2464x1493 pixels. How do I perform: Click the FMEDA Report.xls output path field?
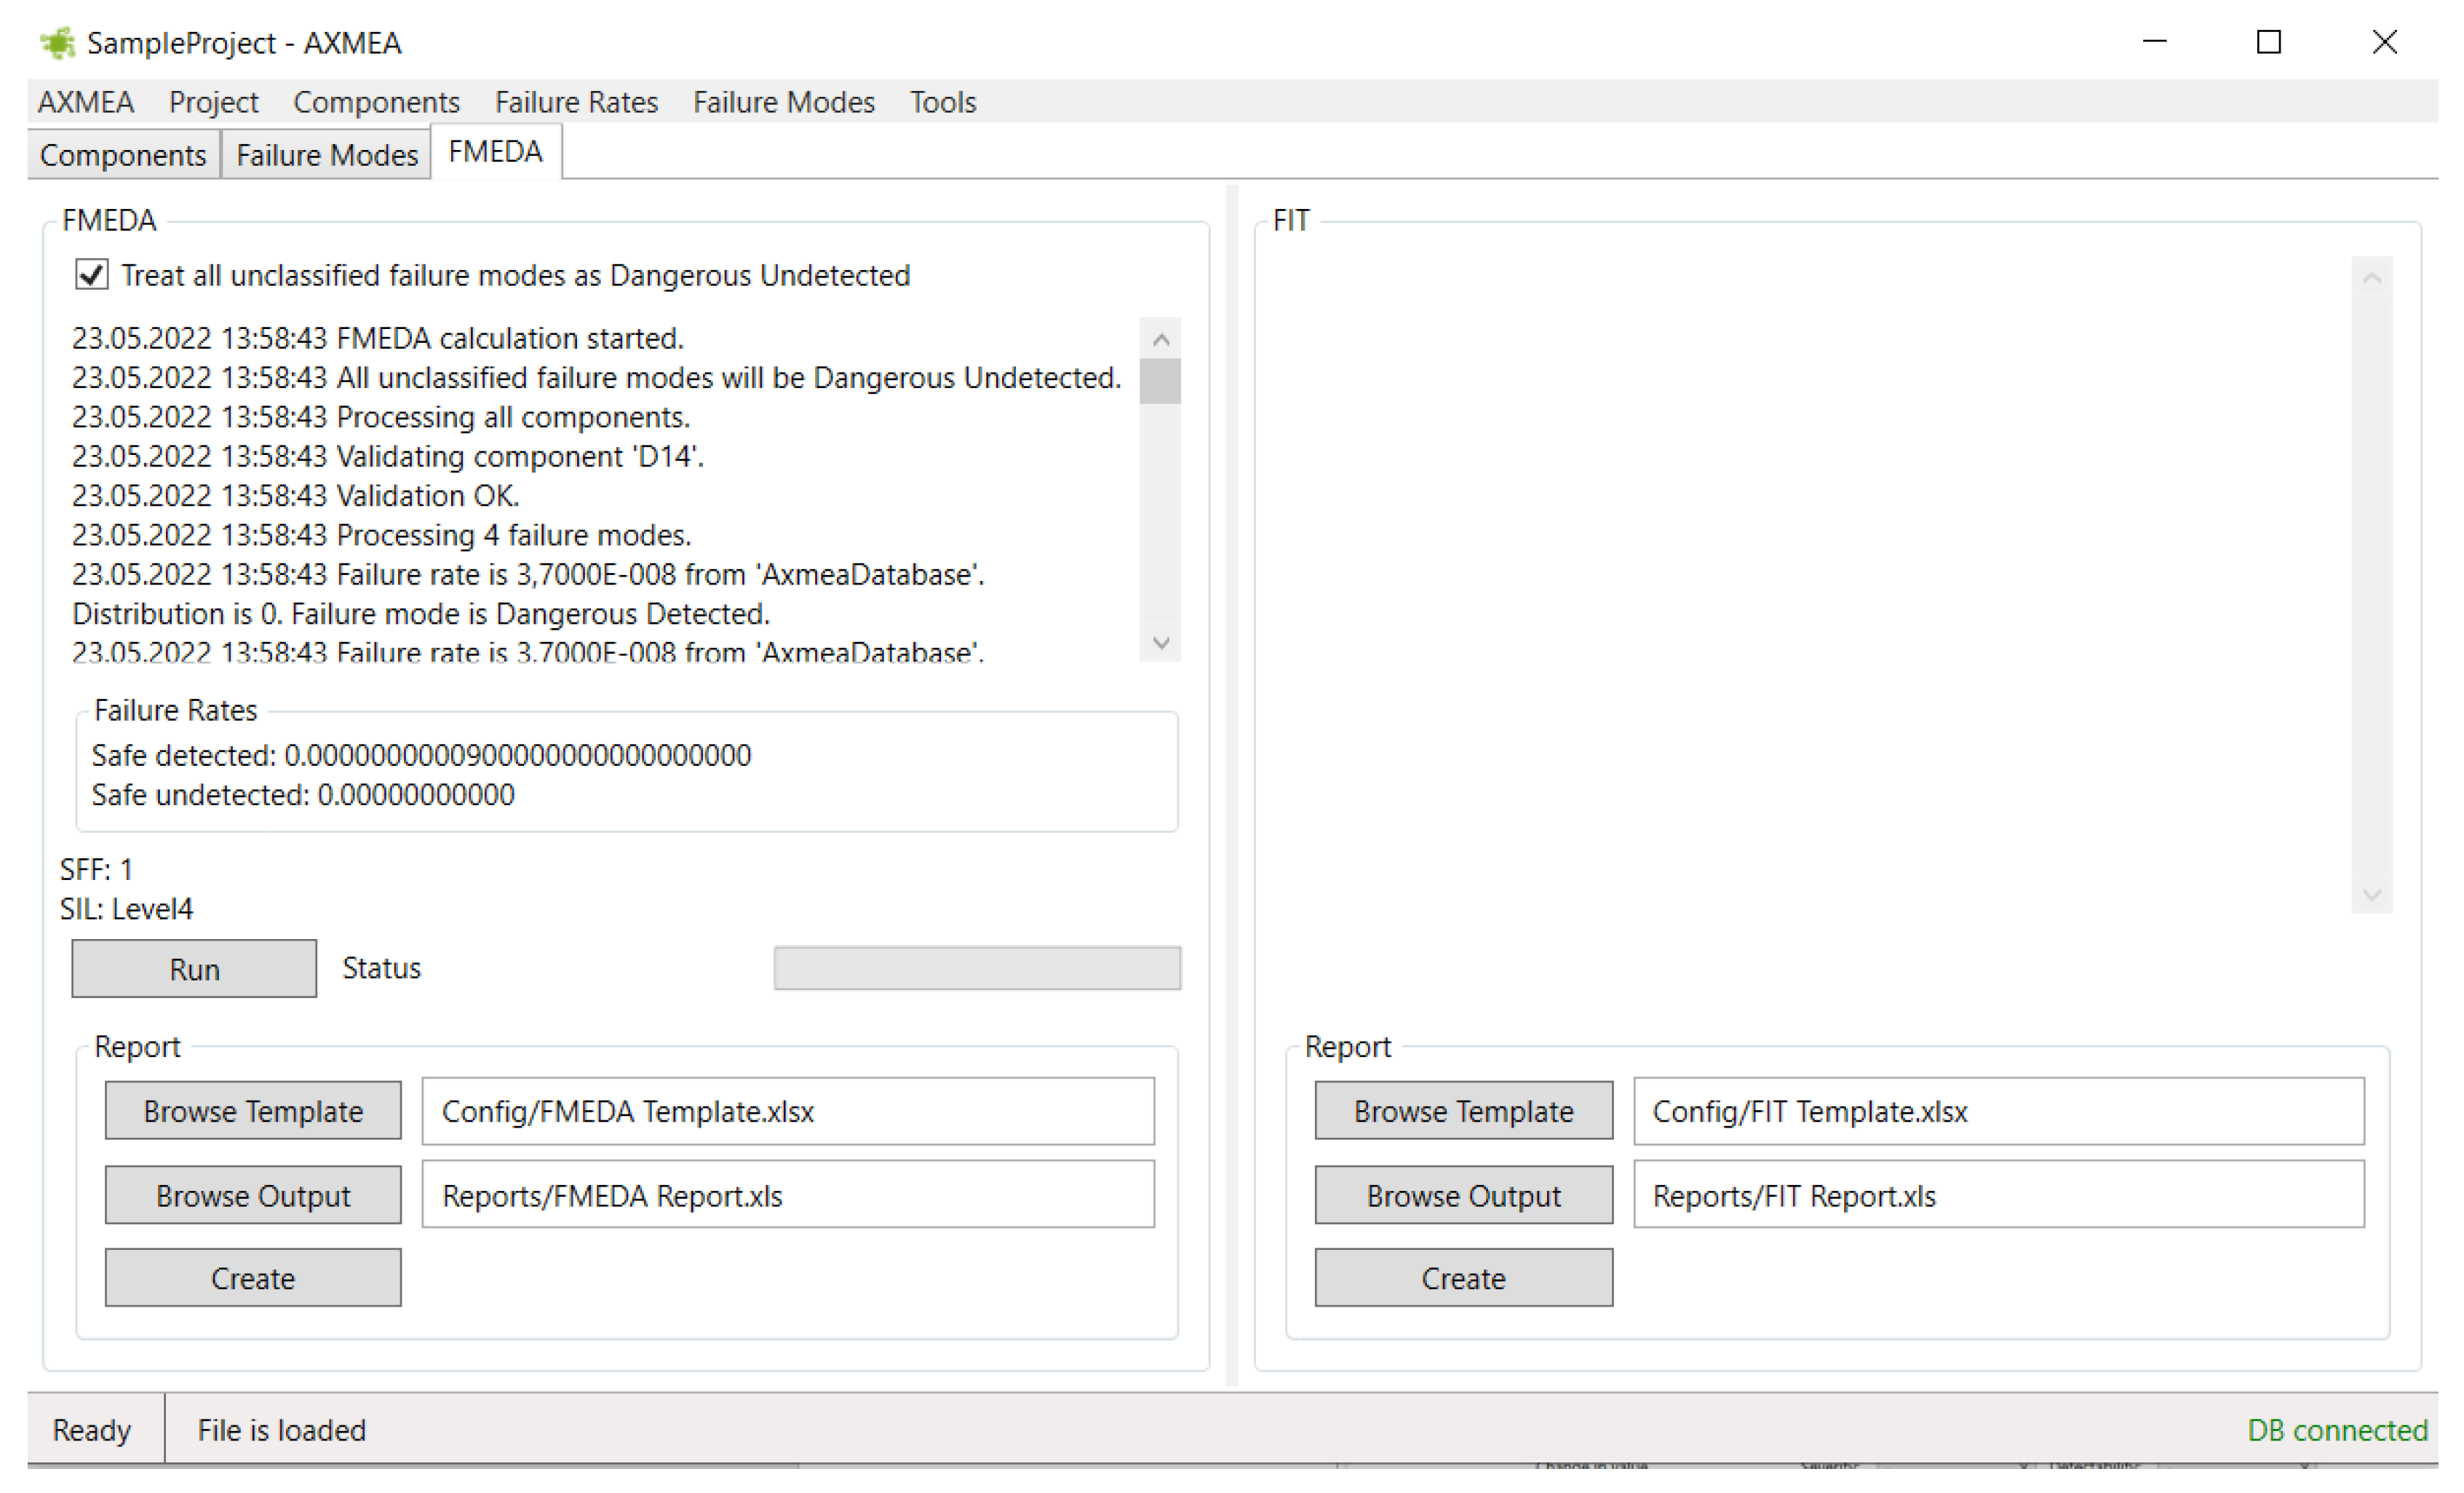[787, 1195]
